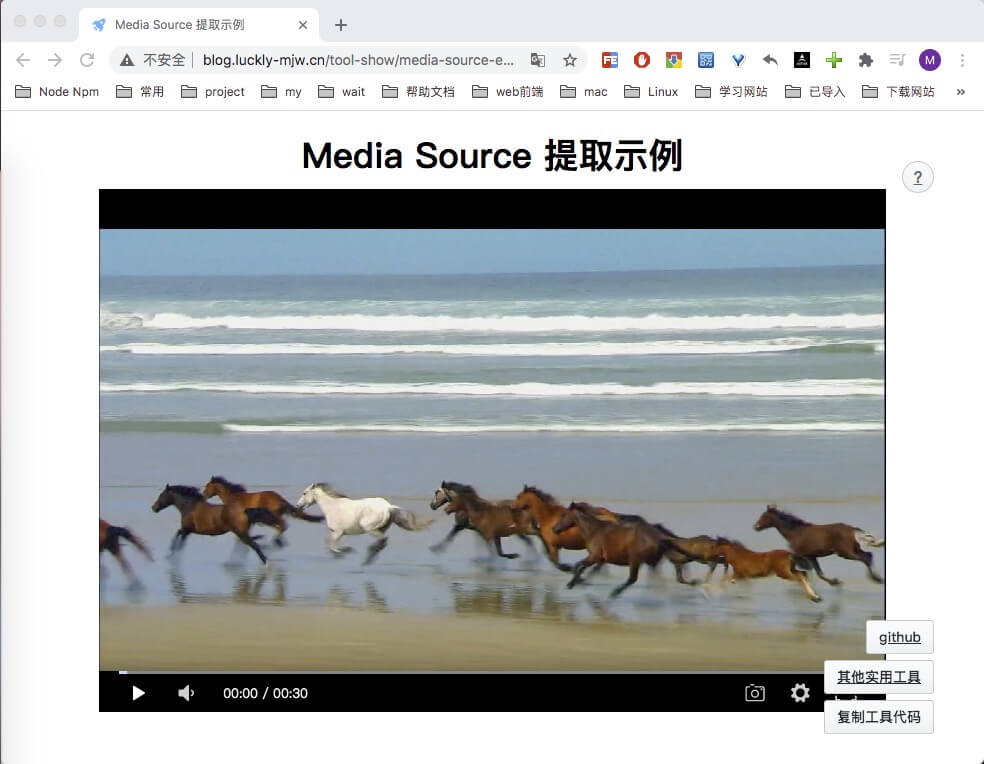The height and width of the screenshot is (764, 984).
Task: Click the 复制工具代码 button
Action: (878, 717)
